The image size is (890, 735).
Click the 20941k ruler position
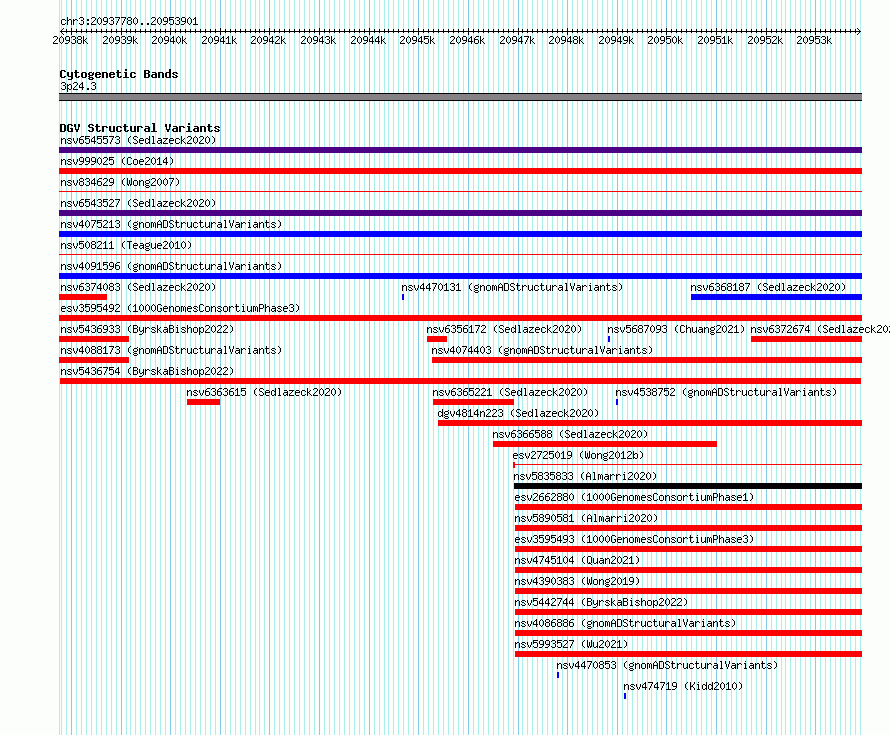(x=219, y=40)
